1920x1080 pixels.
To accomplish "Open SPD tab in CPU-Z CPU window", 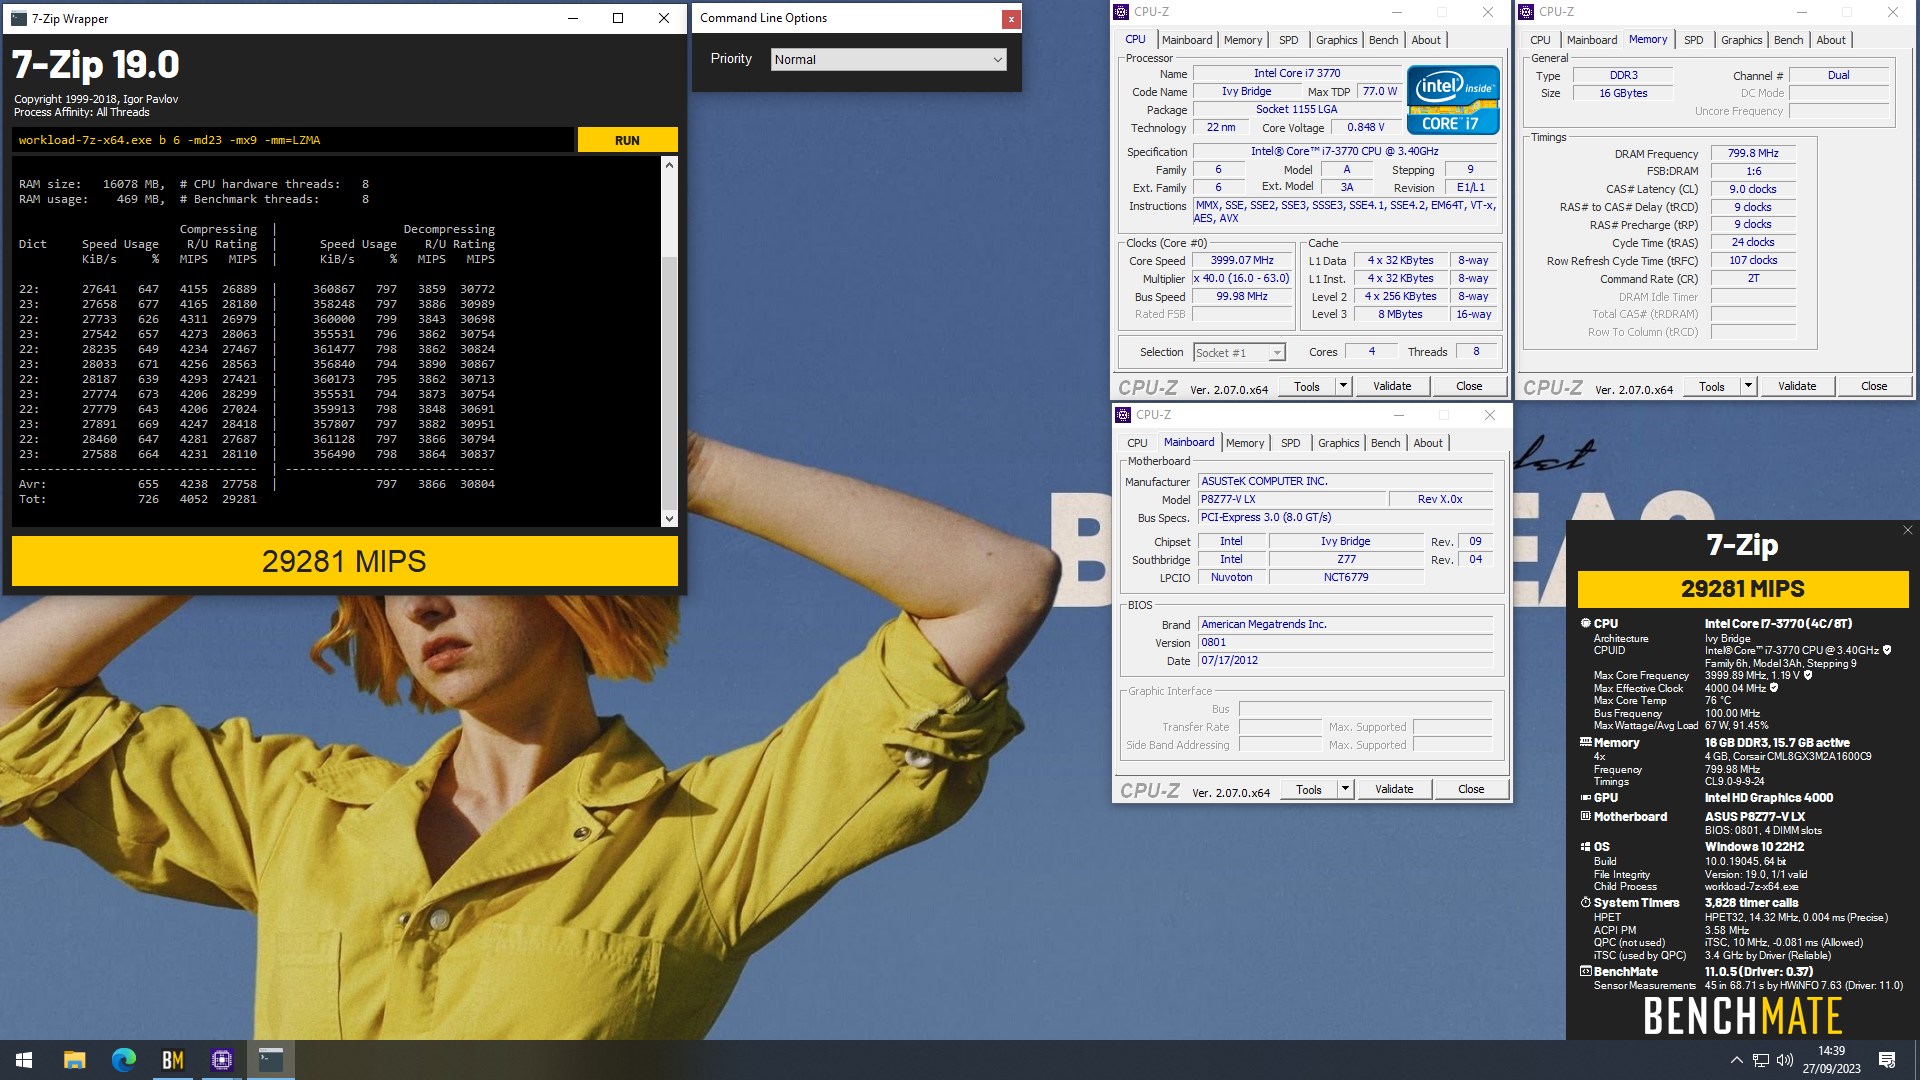I will tap(1289, 40).
